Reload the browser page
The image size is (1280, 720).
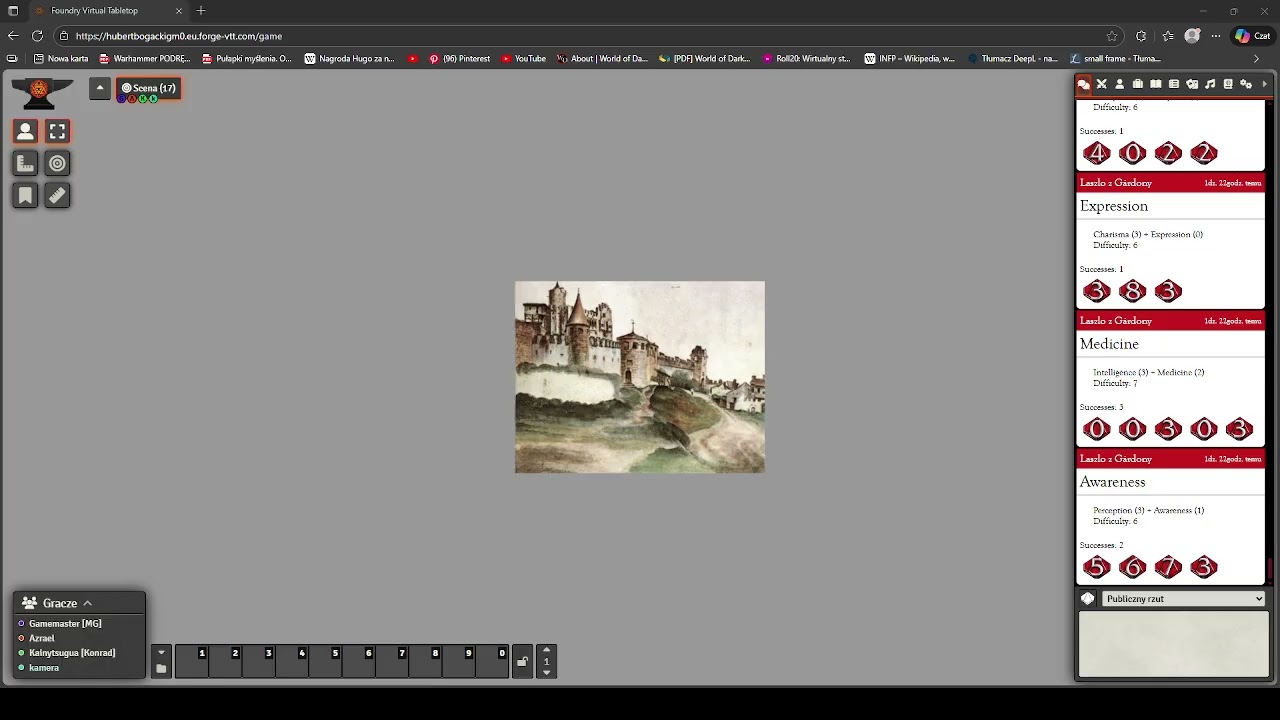pyautogui.click(x=37, y=36)
